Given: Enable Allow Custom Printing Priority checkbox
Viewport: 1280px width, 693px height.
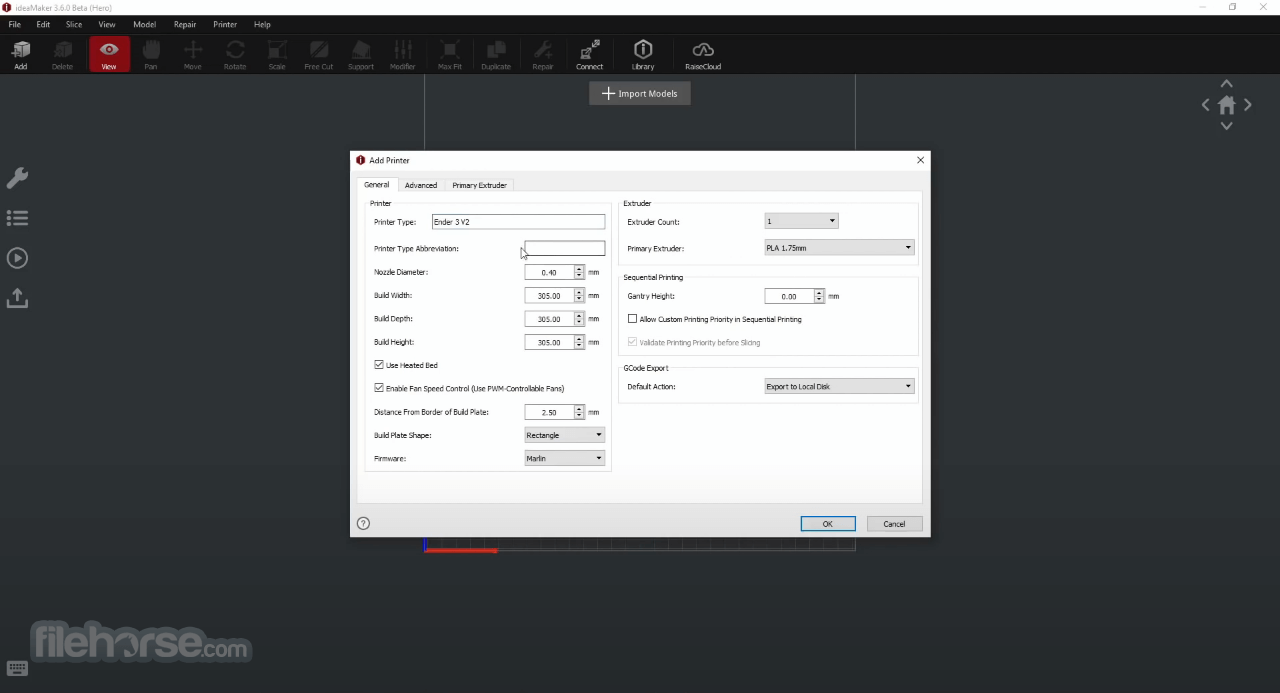Looking at the screenshot, I should 632,319.
